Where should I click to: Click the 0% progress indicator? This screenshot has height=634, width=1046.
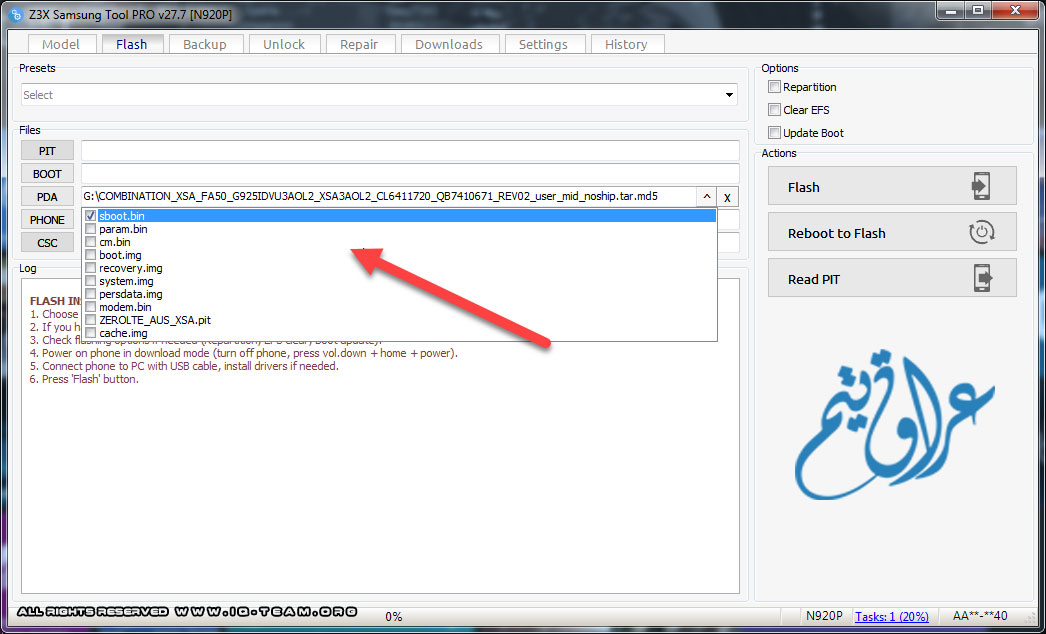pos(394,617)
